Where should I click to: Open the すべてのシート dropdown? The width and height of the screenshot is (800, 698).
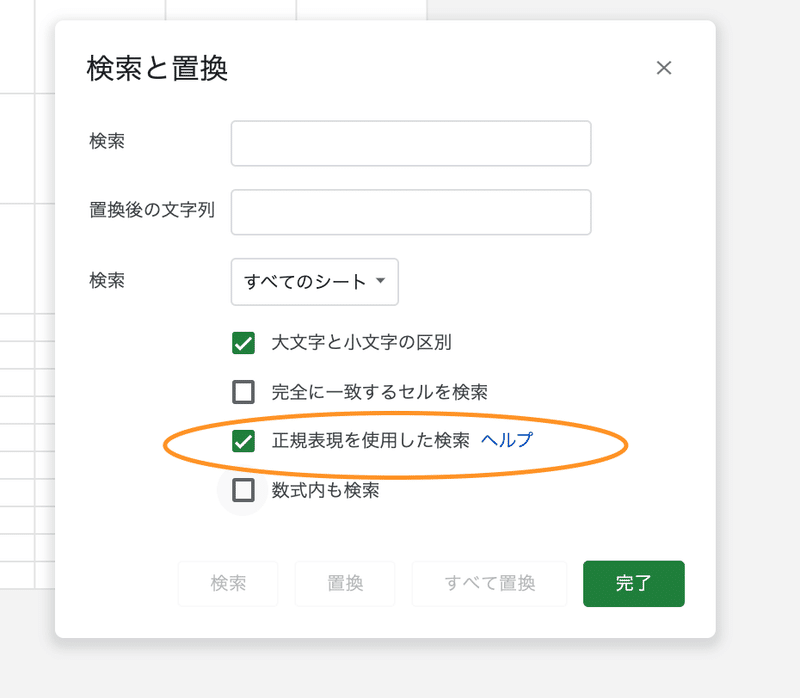[x=314, y=282]
